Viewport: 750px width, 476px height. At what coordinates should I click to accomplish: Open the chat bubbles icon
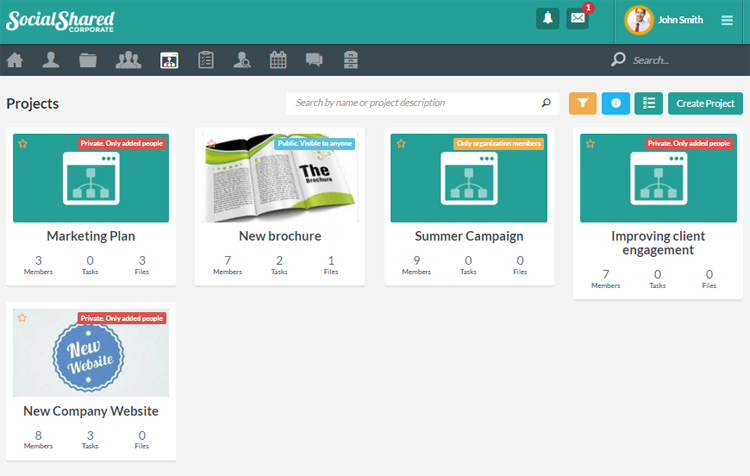[314, 60]
